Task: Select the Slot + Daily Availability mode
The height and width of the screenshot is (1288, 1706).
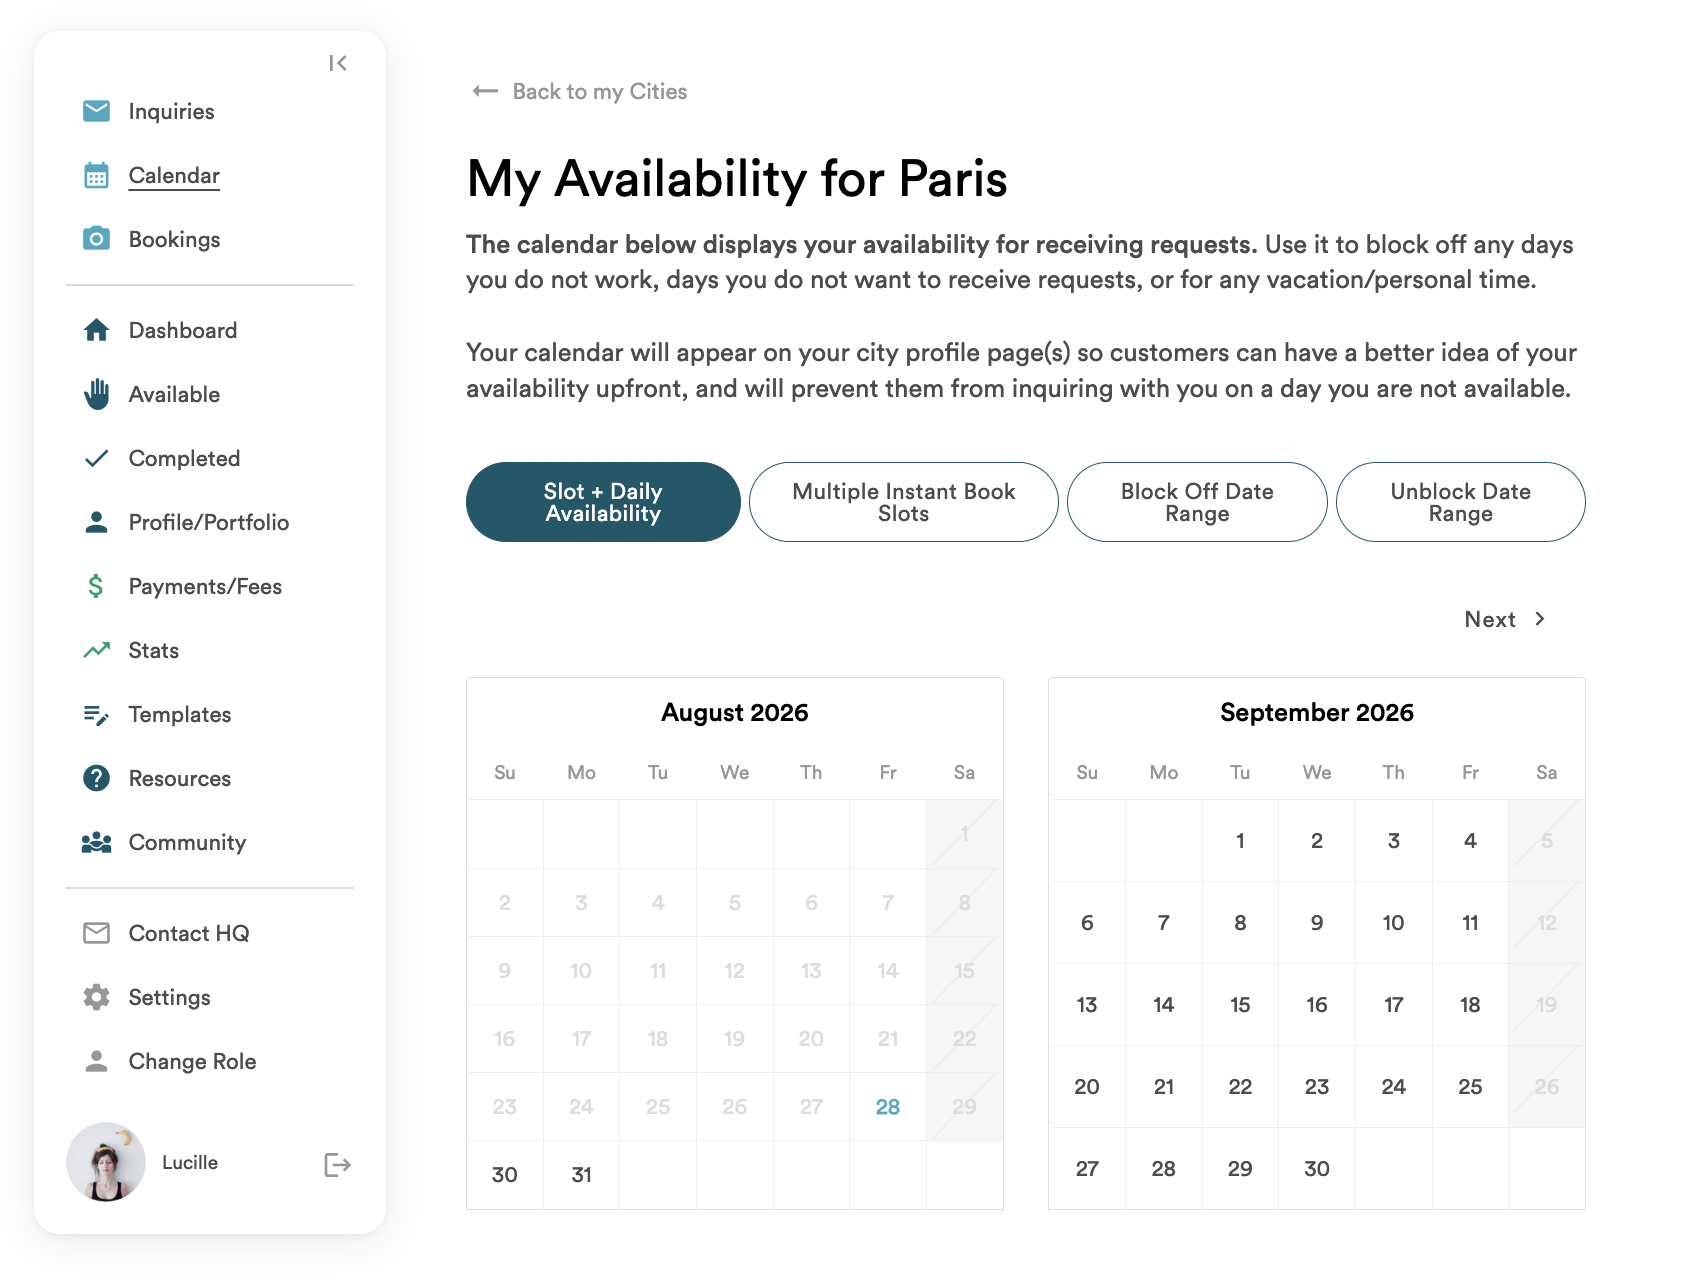Action: point(603,502)
